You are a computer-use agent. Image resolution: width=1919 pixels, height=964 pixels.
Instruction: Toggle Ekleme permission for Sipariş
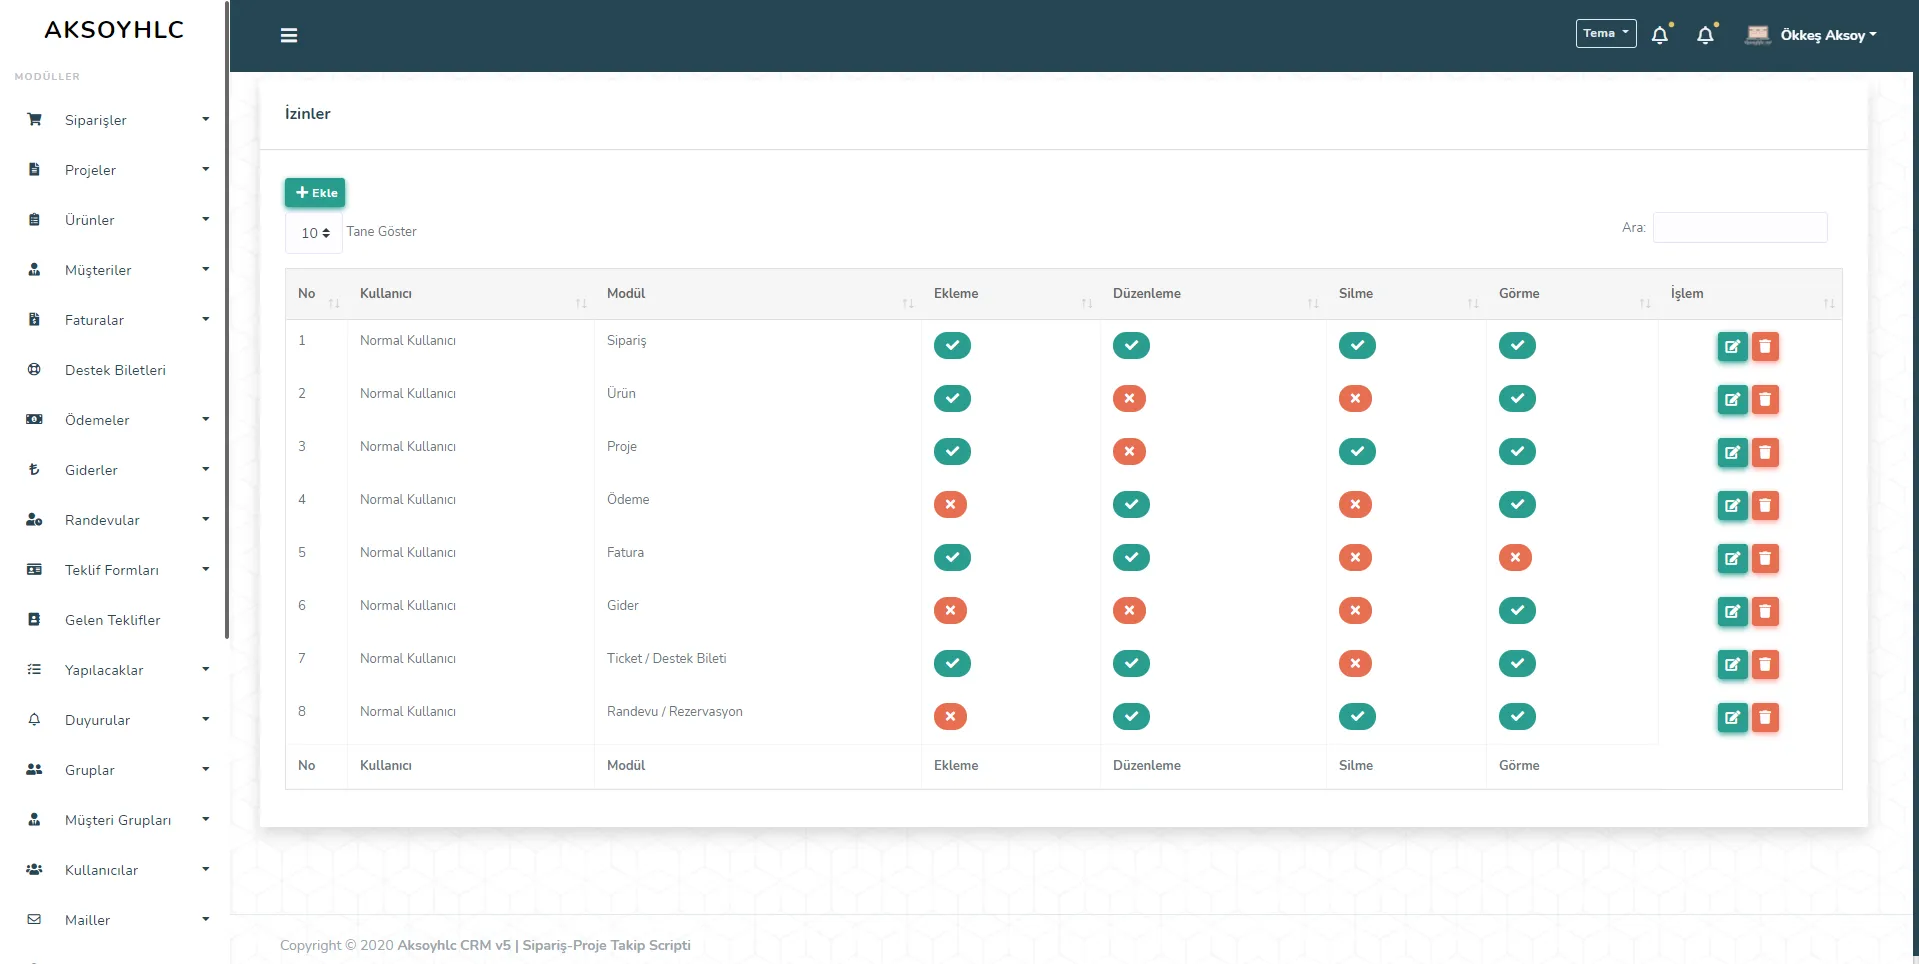[x=952, y=346]
